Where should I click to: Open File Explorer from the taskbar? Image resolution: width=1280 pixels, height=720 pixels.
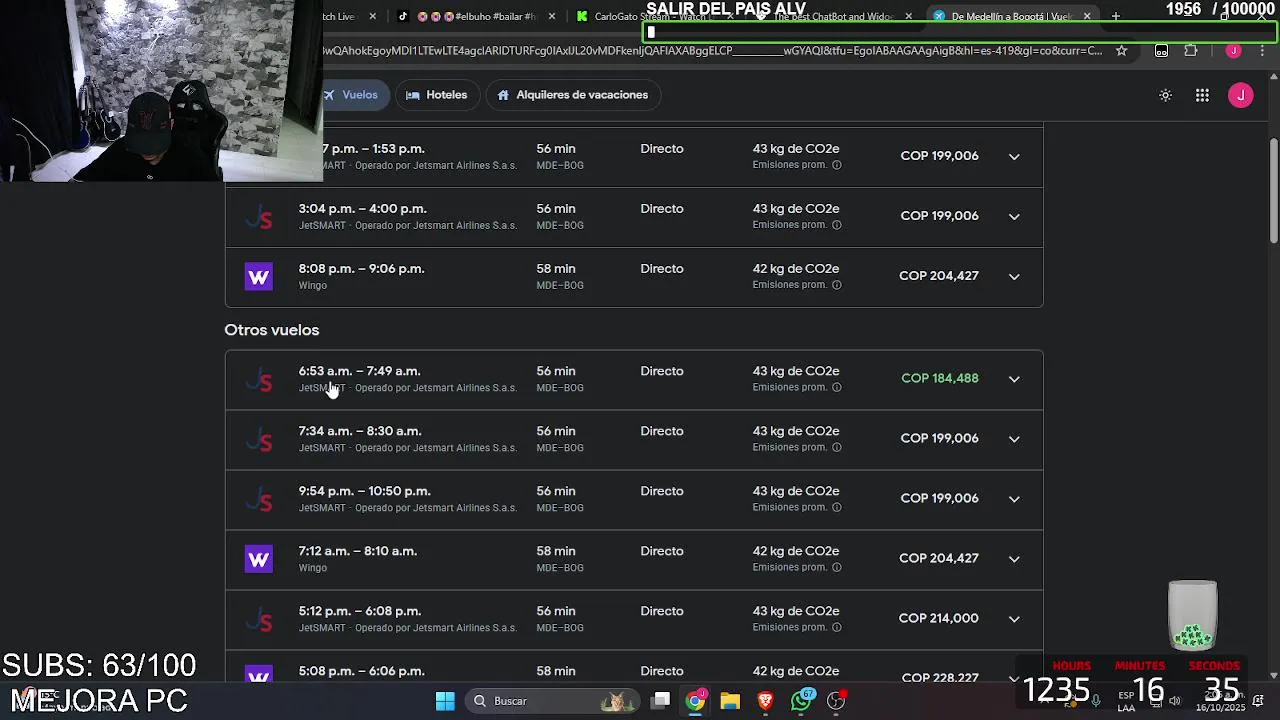point(730,701)
